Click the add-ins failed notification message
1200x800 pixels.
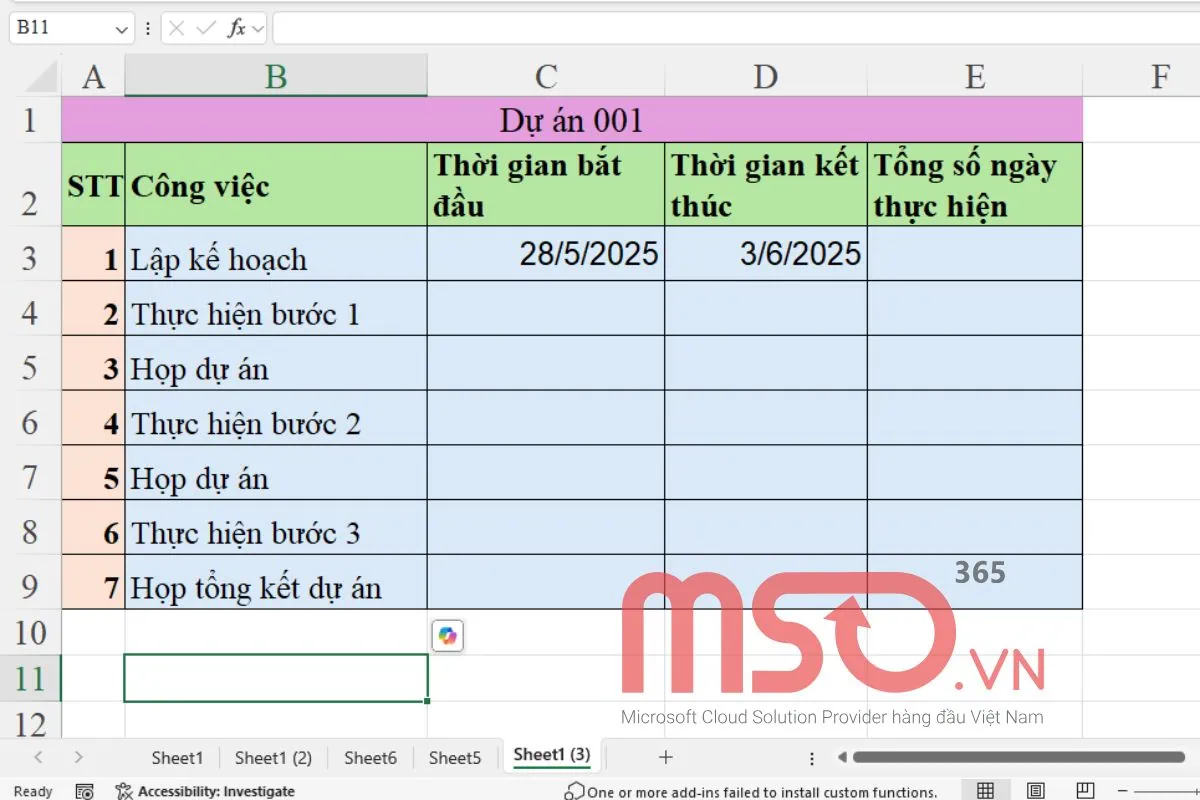pos(750,791)
